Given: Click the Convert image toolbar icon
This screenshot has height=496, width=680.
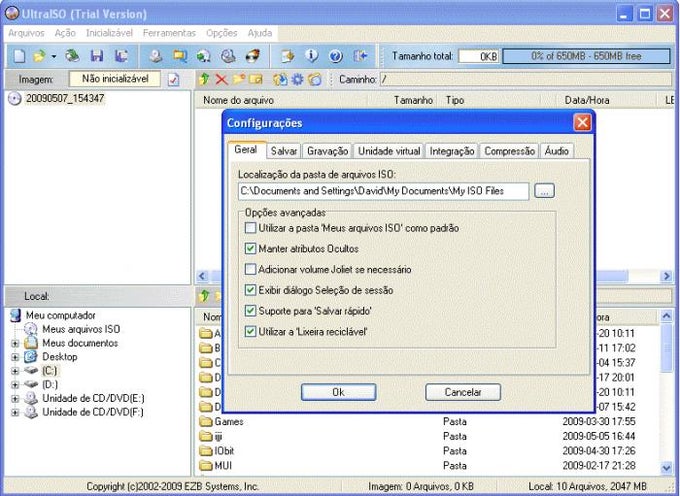Looking at the screenshot, I should pos(204,56).
